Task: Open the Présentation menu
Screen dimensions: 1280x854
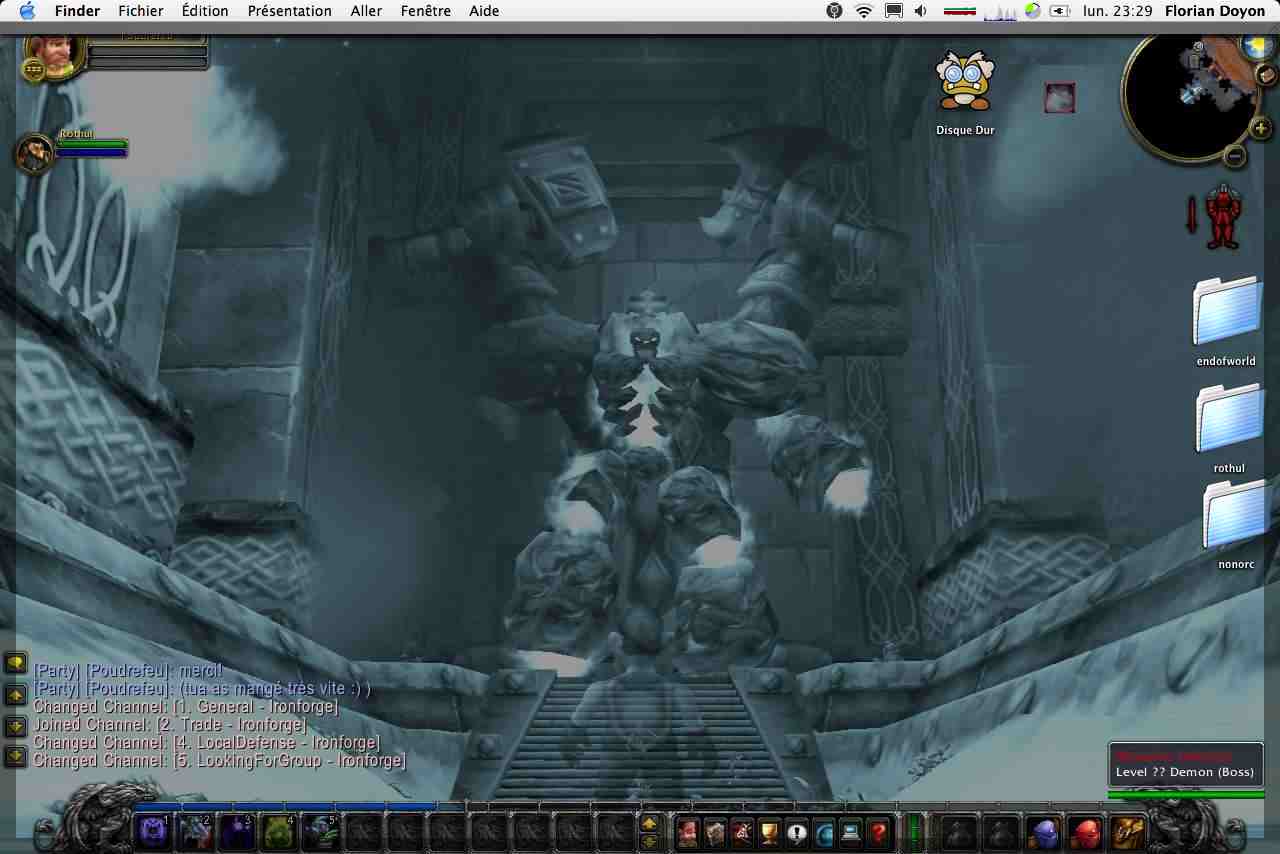Action: [x=290, y=11]
